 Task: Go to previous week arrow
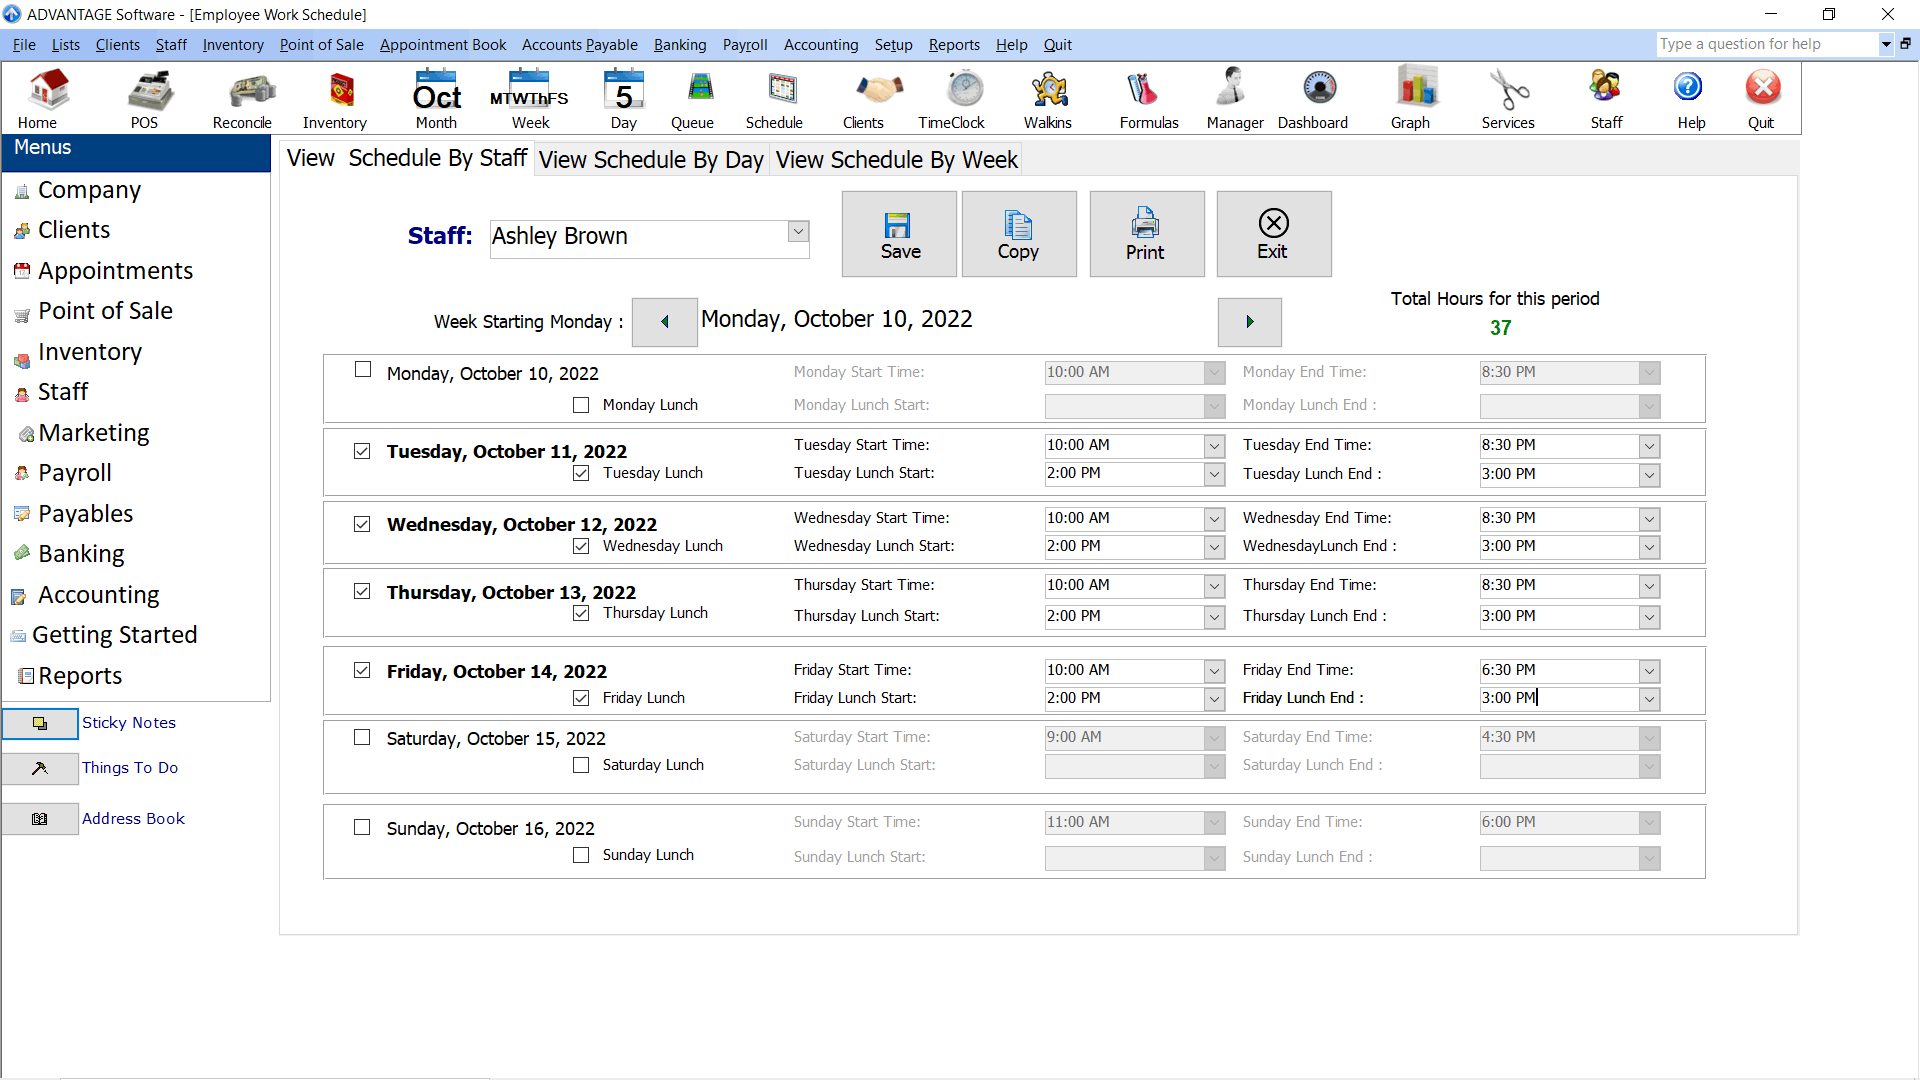[665, 322]
